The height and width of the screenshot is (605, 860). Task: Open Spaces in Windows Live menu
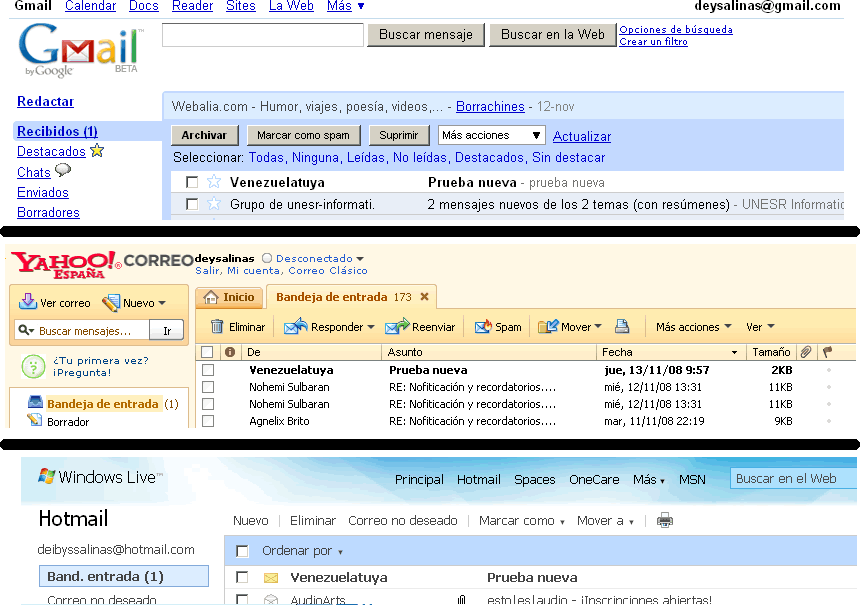[535, 479]
